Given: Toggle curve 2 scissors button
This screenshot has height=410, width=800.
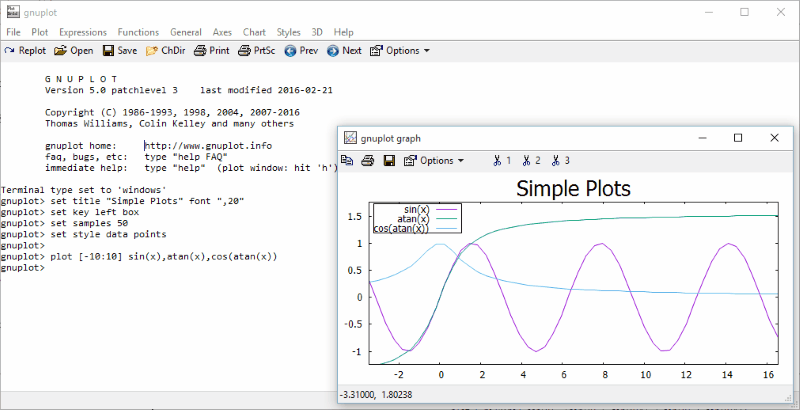Looking at the screenshot, I should [531, 161].
